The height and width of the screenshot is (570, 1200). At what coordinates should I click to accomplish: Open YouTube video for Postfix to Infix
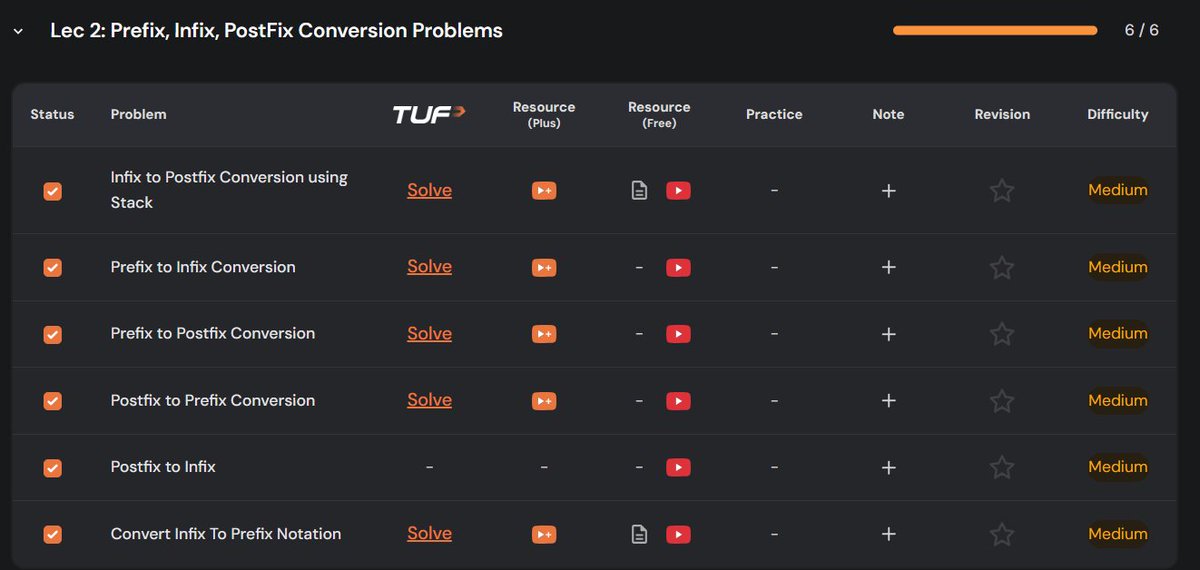coord(678,467)
